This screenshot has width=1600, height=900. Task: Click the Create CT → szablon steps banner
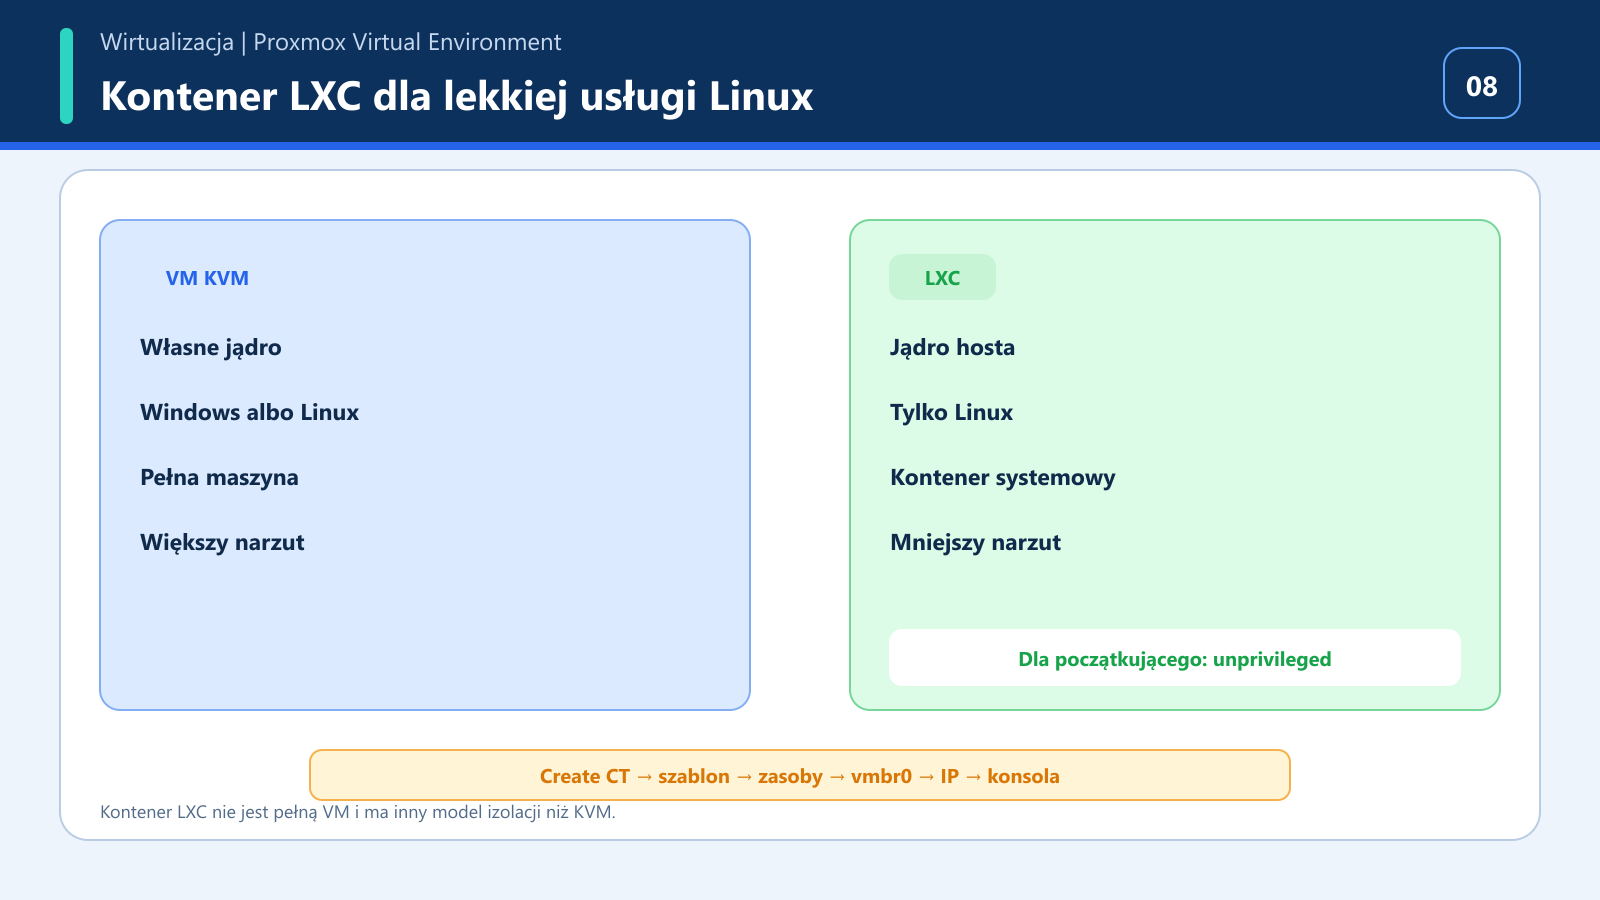click(800, 775)
